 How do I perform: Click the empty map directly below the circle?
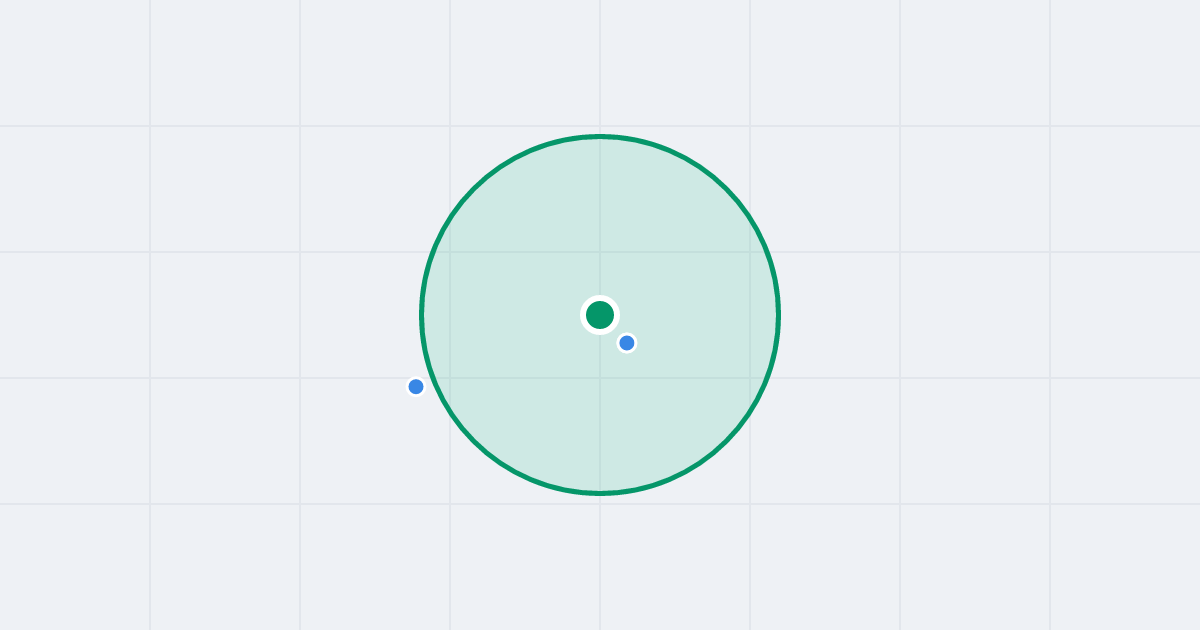coord(600,560)
